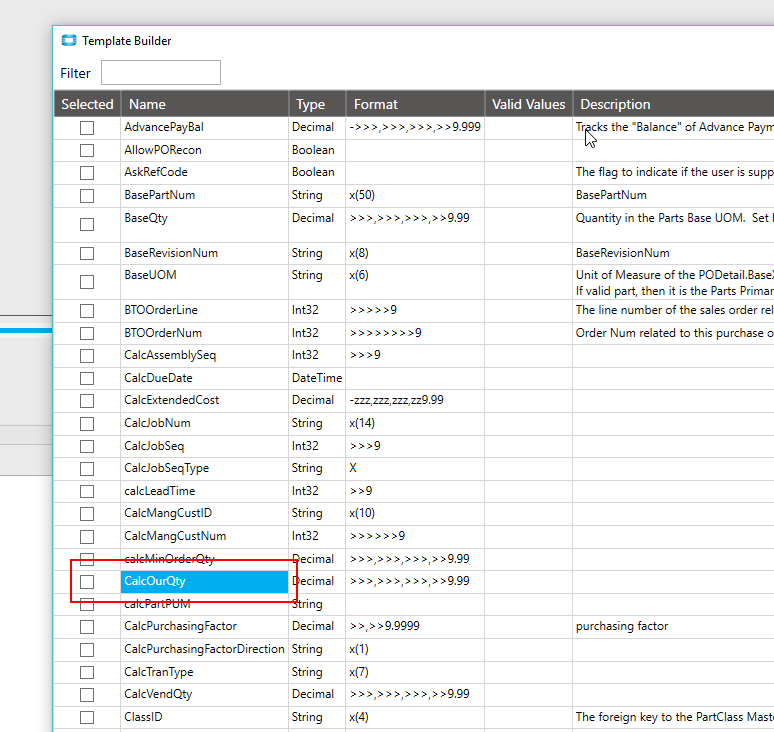Image resolution: width=774 pixels, height=732 pixels.
Task: Check the CalcOurQty checkbox
Action: click(87, 581)
